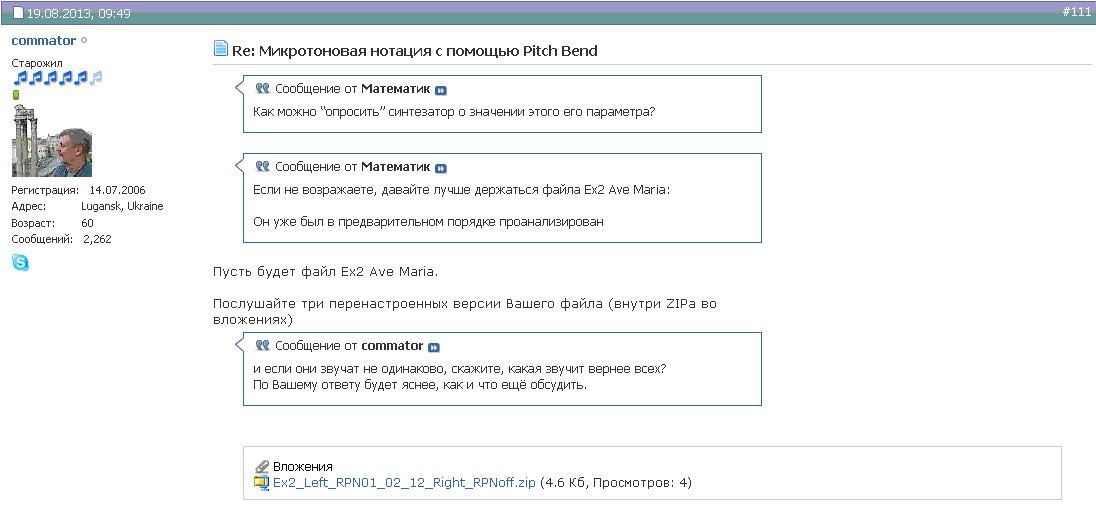The image size is (1096, 505).
Task: Click the Skype contact icon
Action: [x=20, y=263]
